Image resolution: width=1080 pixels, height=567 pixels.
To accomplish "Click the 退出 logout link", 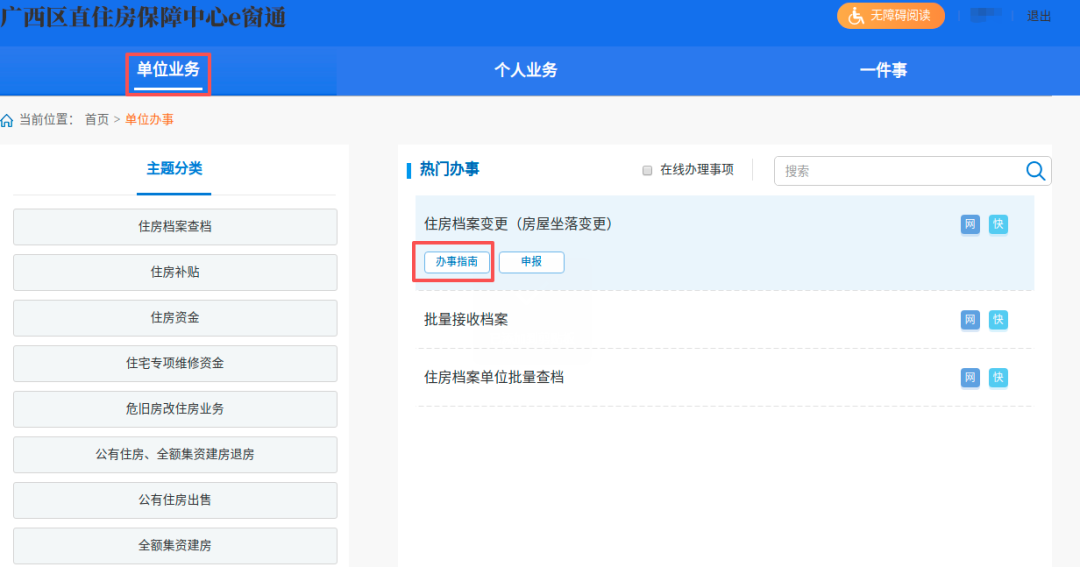I will click(1039, 16).
